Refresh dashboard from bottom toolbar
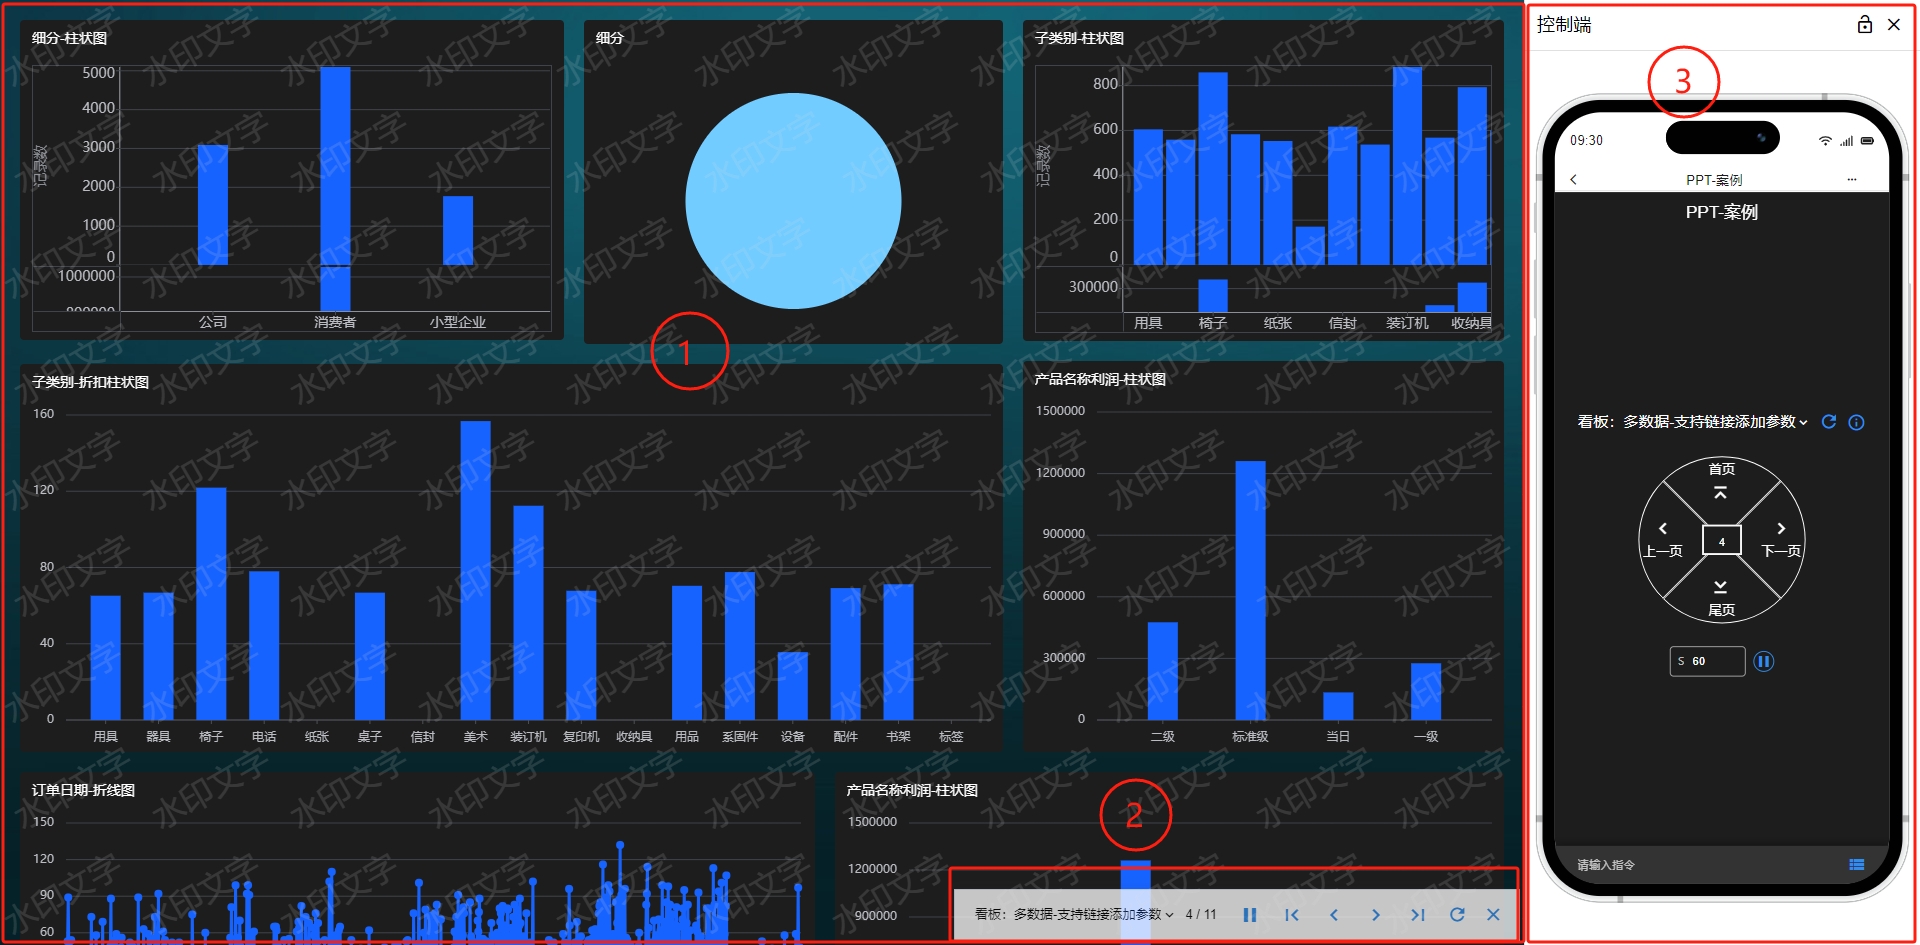 [x=1457, y=915]
